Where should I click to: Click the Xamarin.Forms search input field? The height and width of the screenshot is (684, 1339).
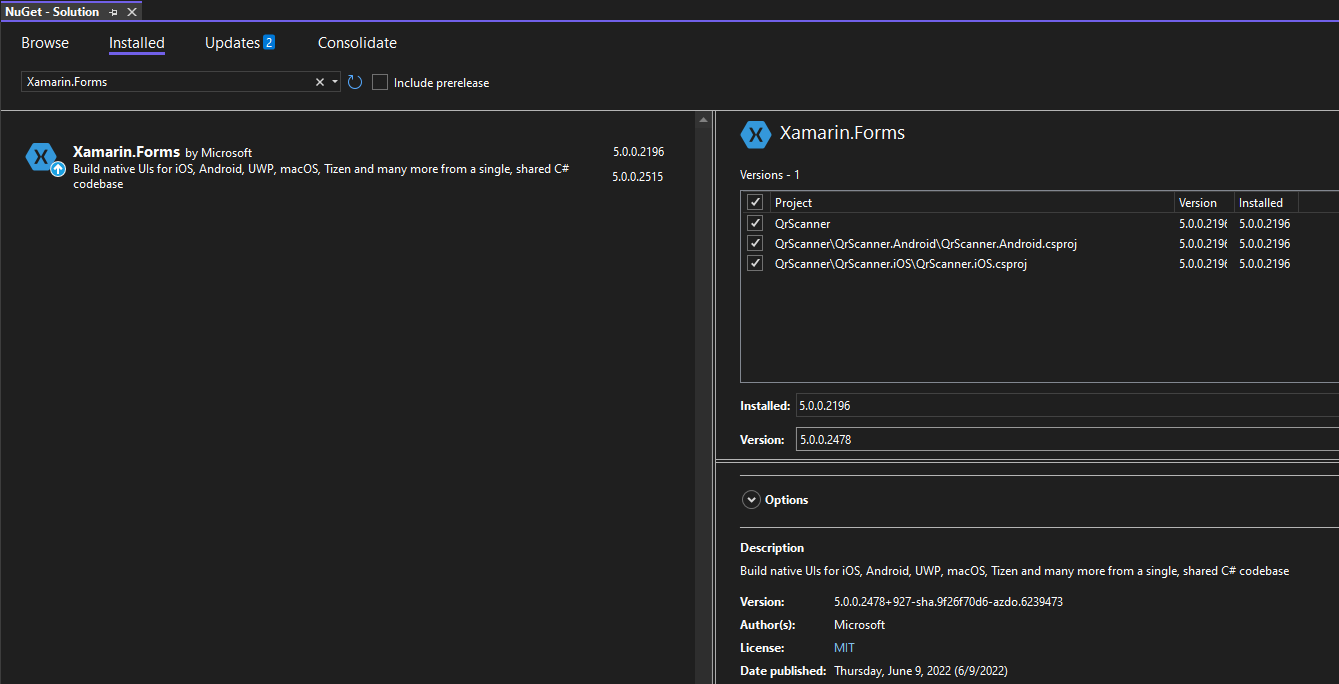tap(165, 82)
